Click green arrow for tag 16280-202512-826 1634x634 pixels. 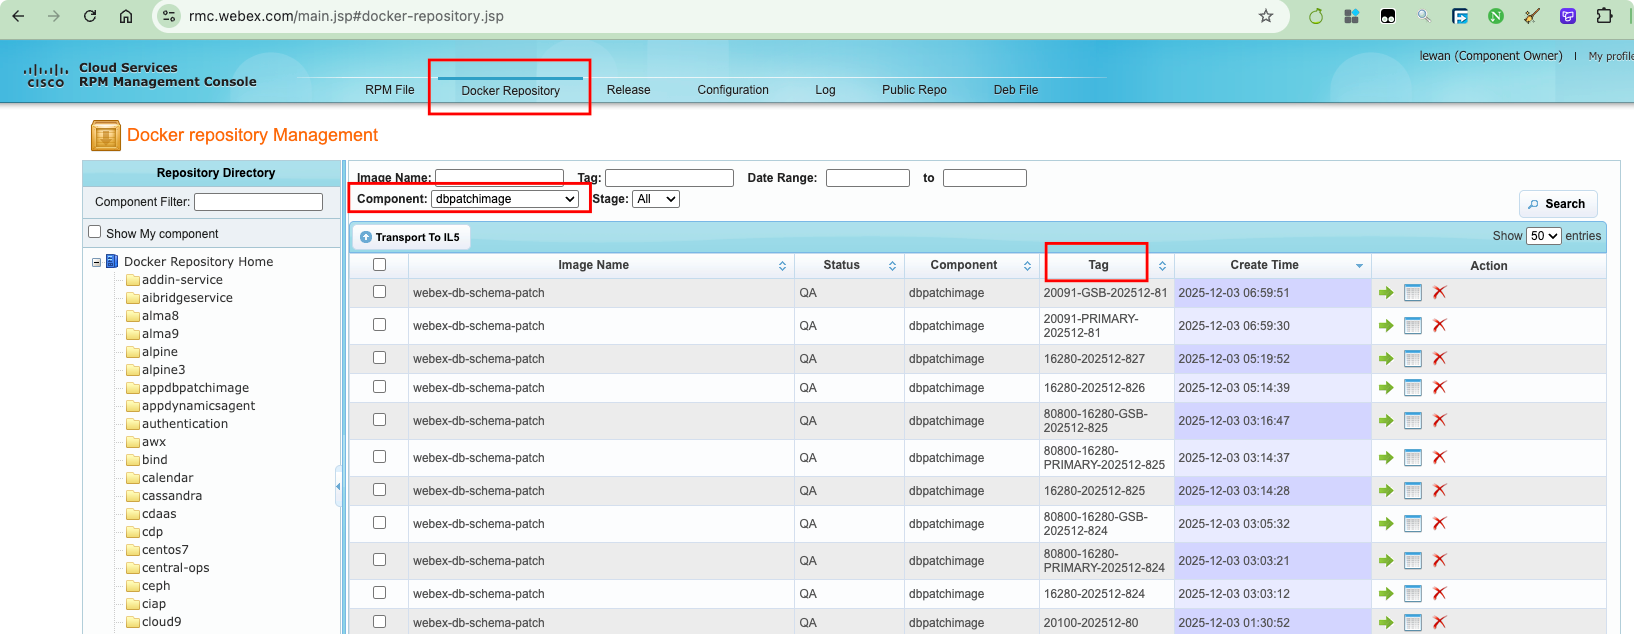pyautogui.click(x=1386, y=388)
